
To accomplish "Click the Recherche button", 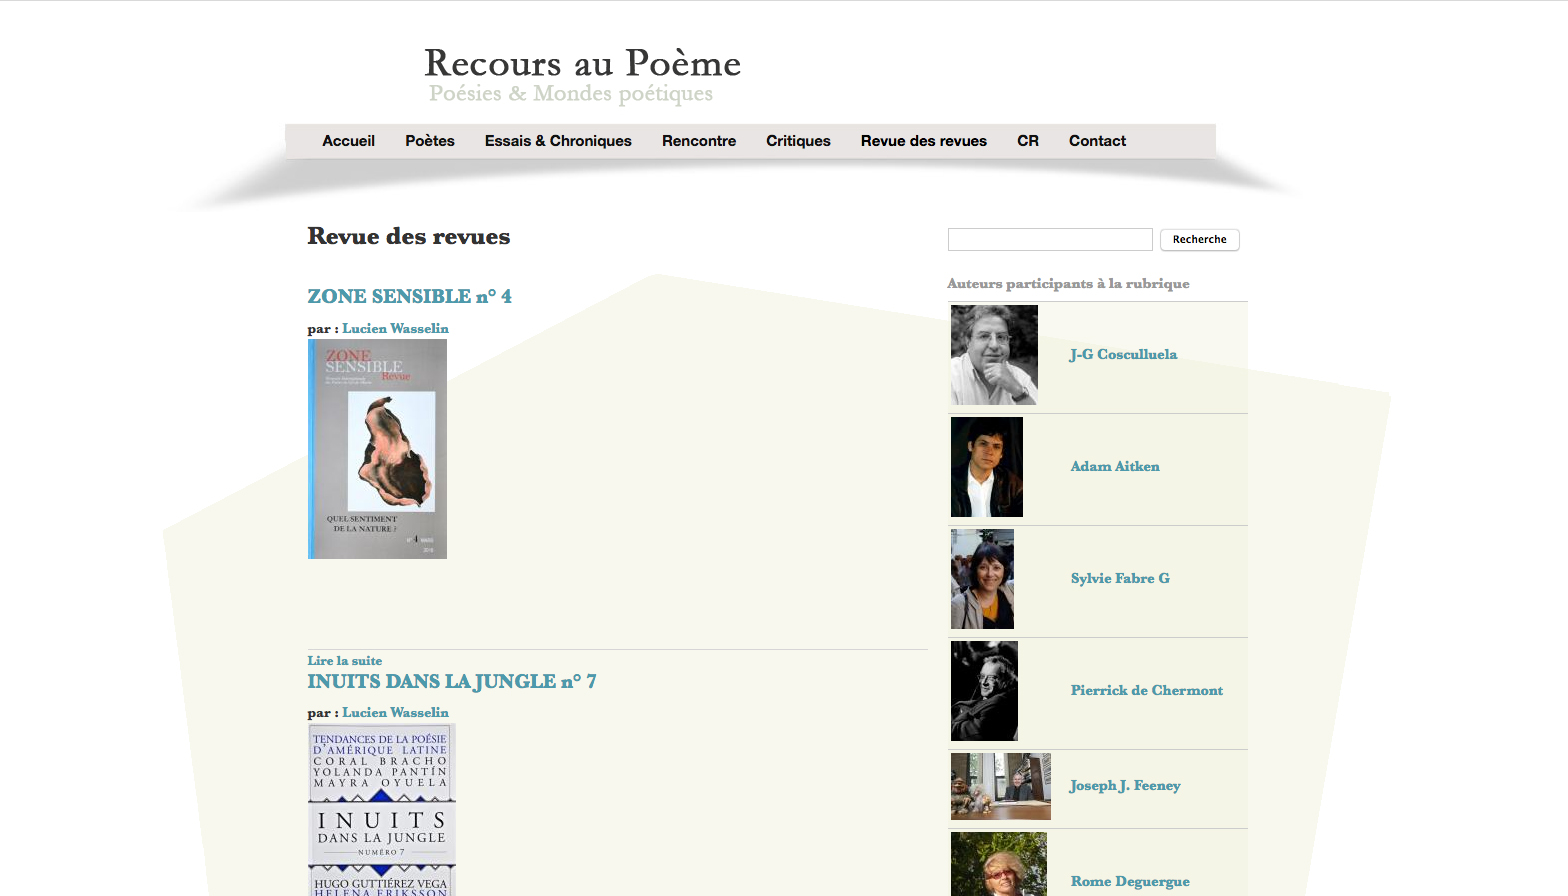I will [1200, 240].
